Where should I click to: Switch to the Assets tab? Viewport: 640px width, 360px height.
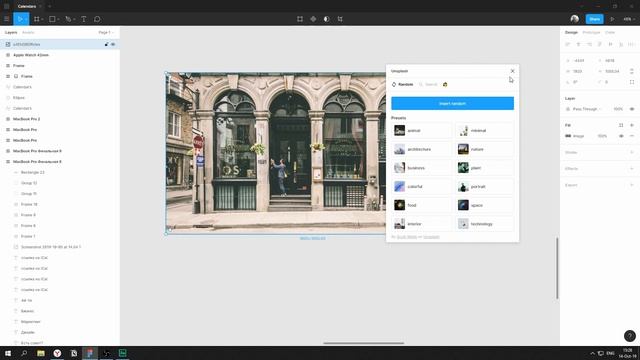pyautogui.click(x=28, y=32)
